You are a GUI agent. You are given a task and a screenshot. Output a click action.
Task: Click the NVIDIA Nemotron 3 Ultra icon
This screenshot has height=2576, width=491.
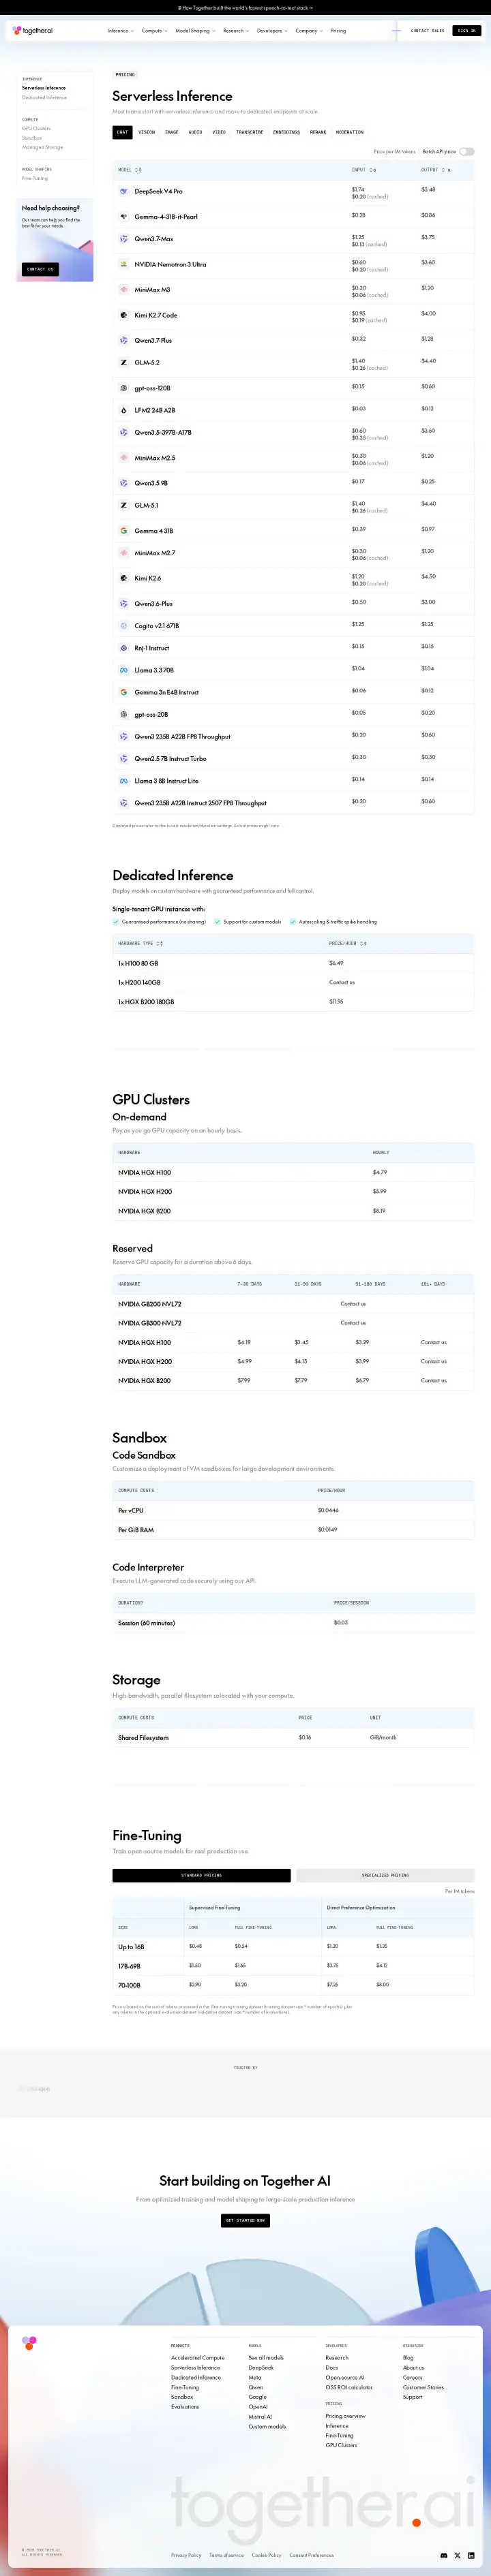pyautogui.click(x=124, y=264)
